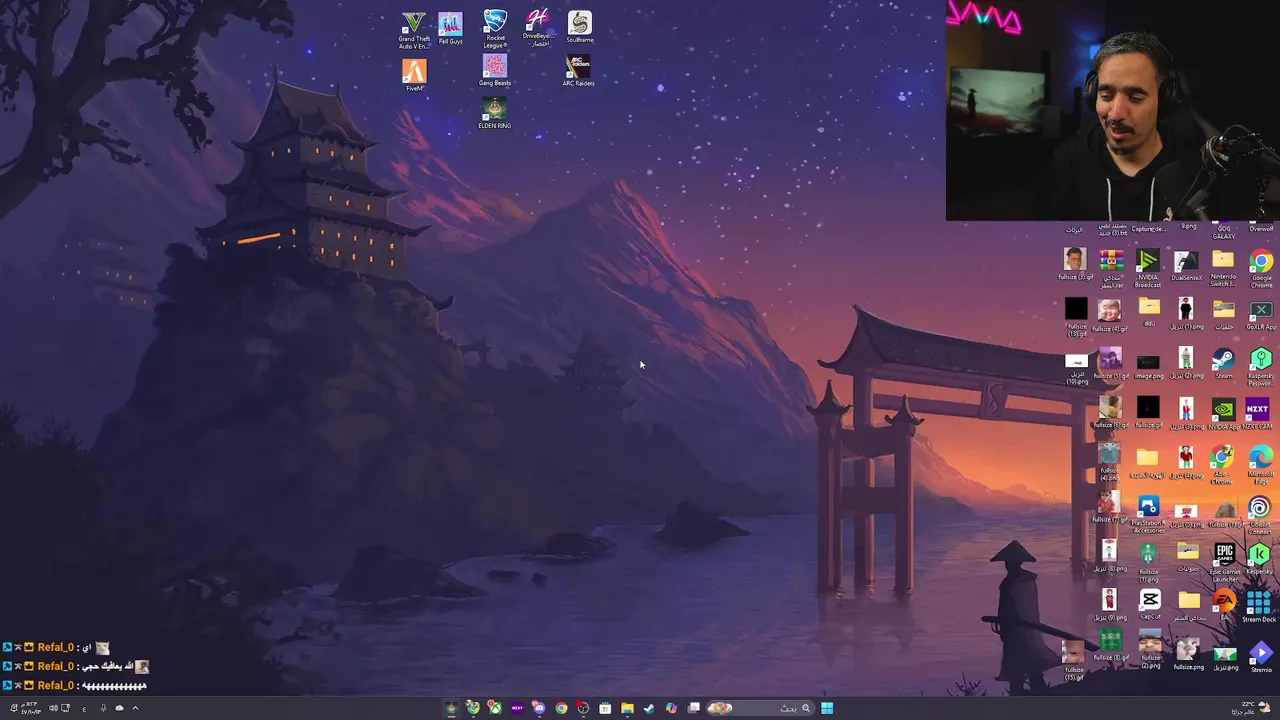Launch the ELDEN RING desktop icon
Screen dimensions: 1280x720
(x=494, y=112)
